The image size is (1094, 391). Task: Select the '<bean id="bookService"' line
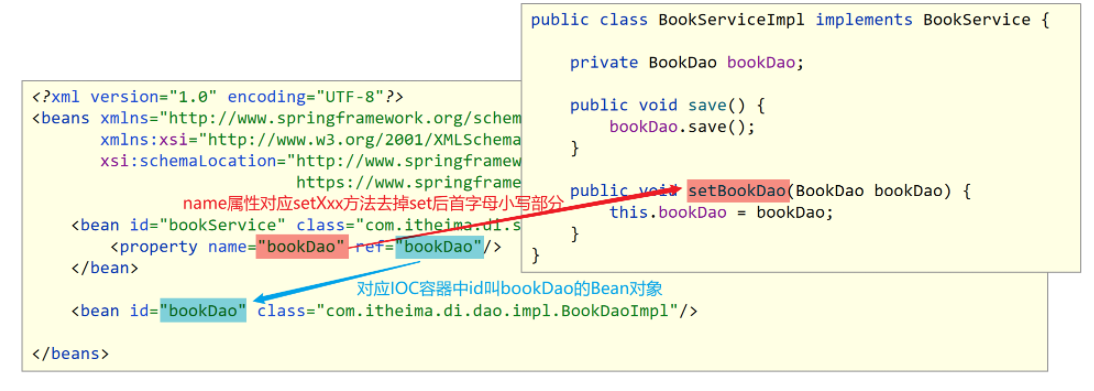tap(295, 226)
